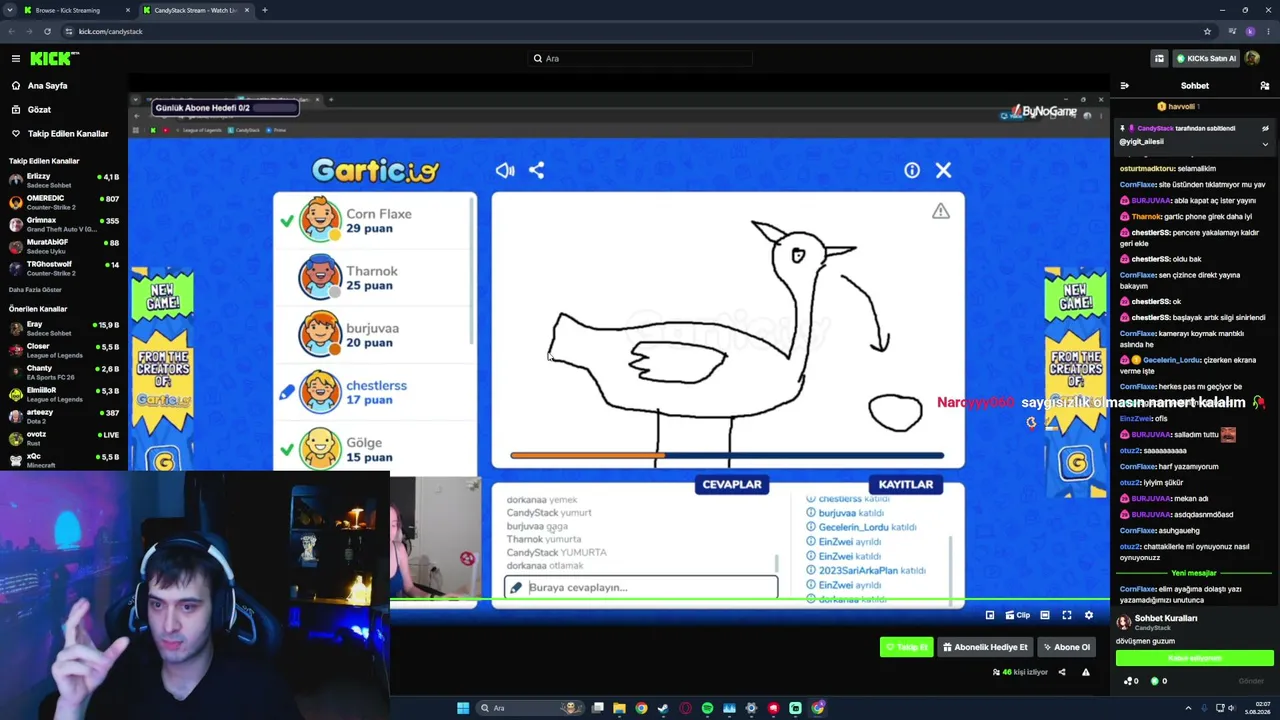Unpin the pinned chat message
1280x720 pixels.
(x=1265, y=129)
